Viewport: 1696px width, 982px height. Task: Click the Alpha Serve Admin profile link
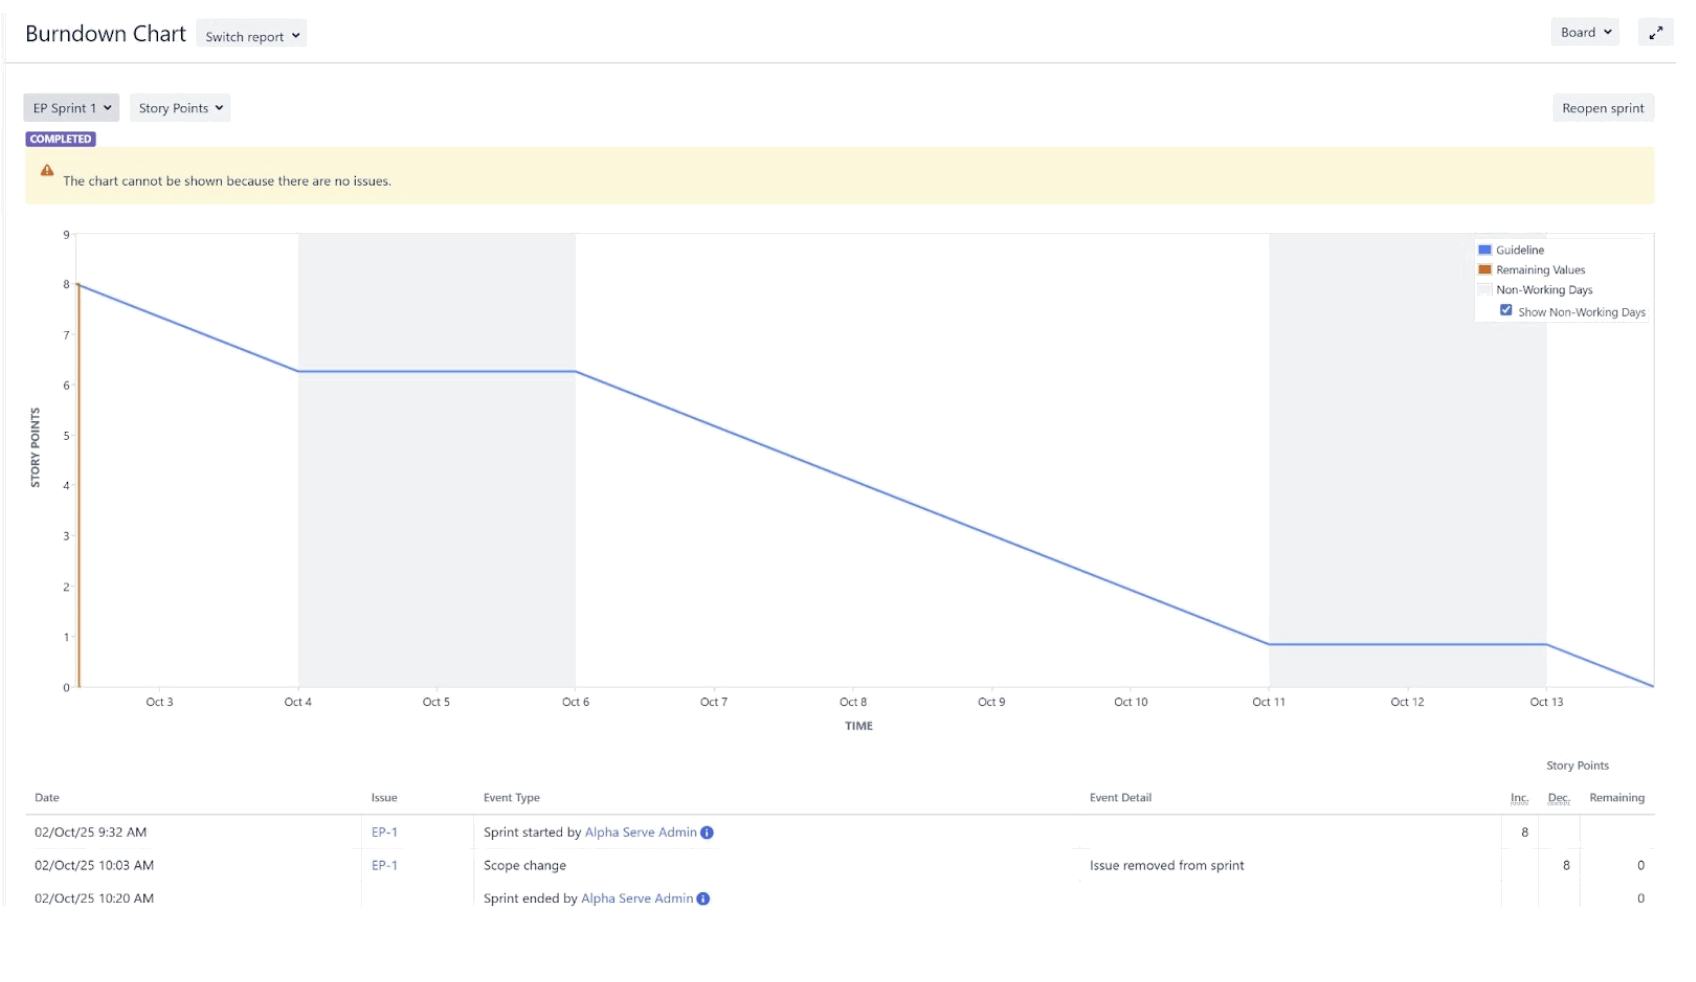(x=640, y=832)
